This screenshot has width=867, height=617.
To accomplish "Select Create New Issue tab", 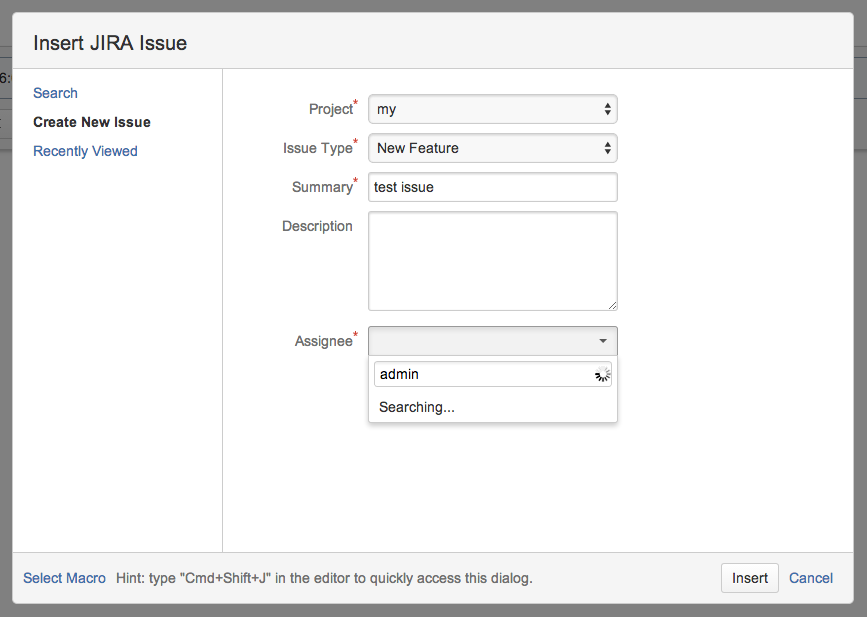I will [92, 122].
